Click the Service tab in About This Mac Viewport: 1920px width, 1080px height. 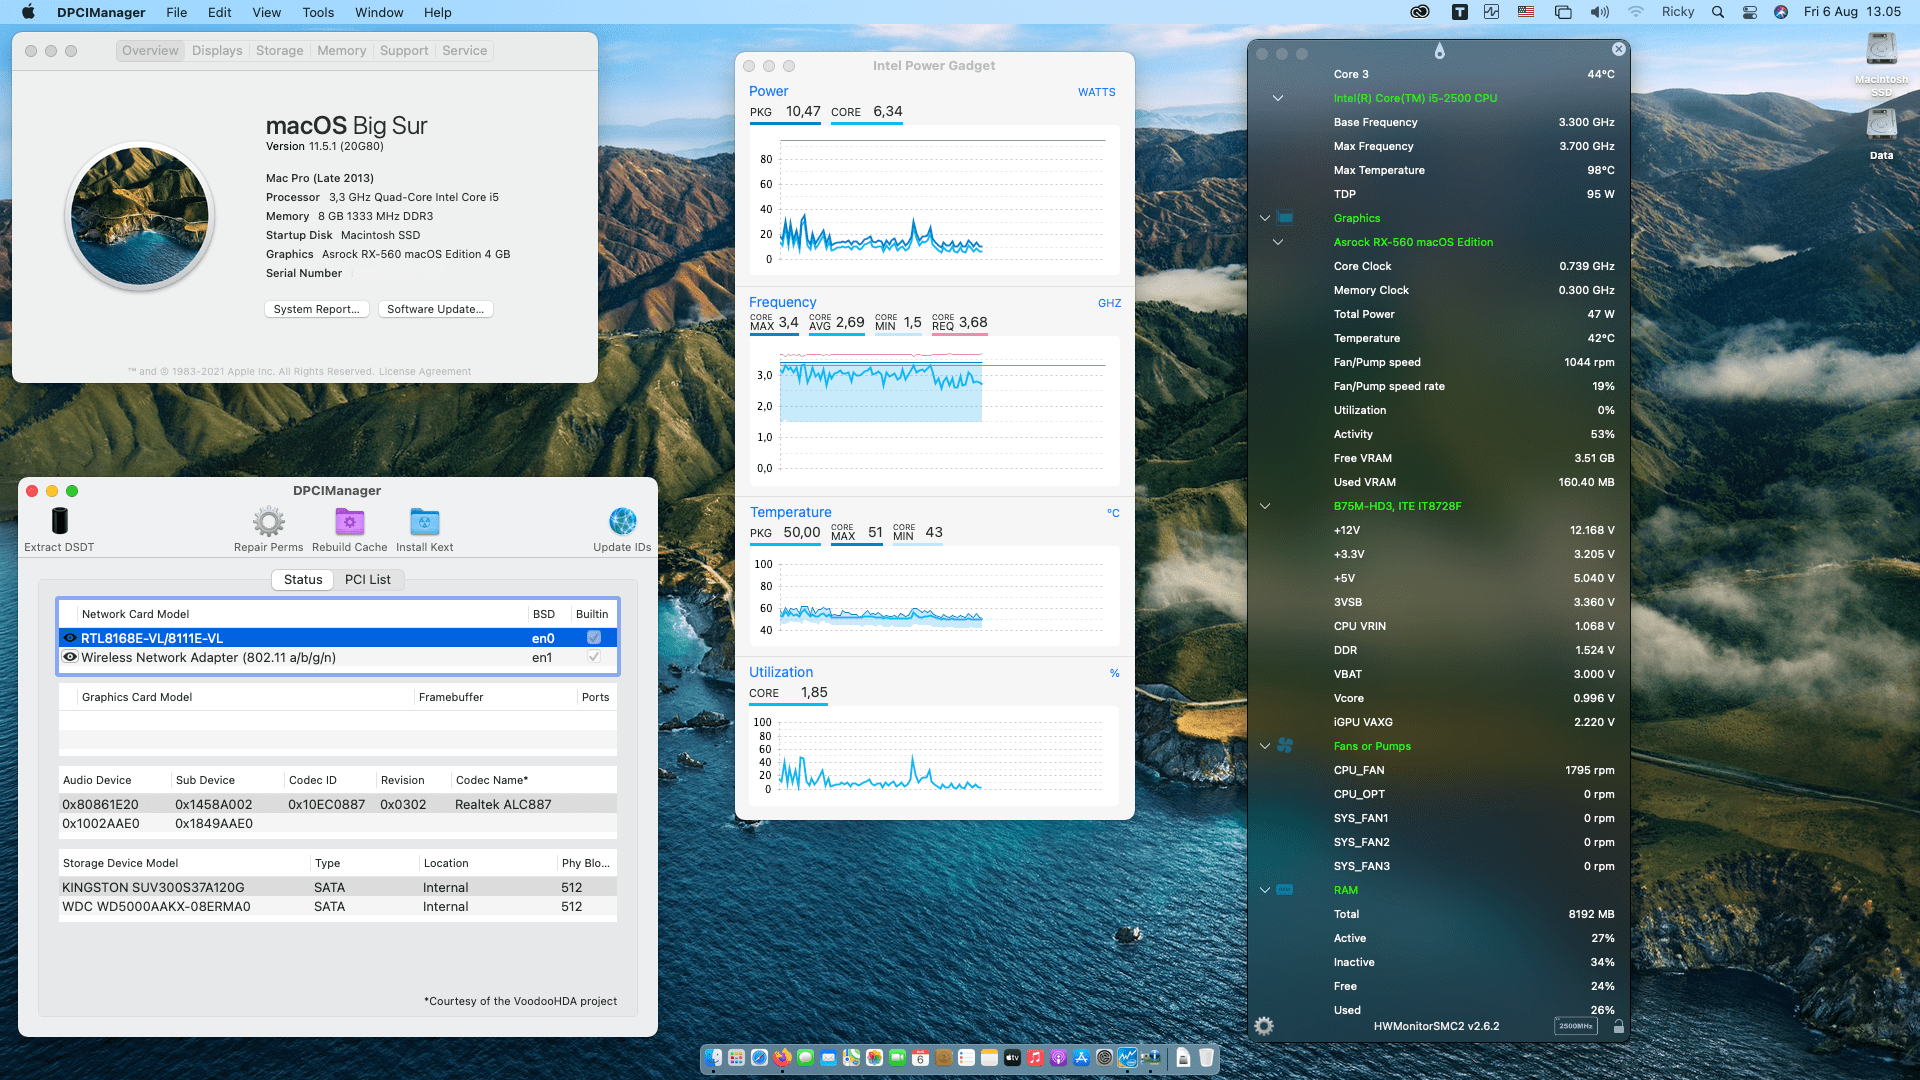tap(464, 51)
